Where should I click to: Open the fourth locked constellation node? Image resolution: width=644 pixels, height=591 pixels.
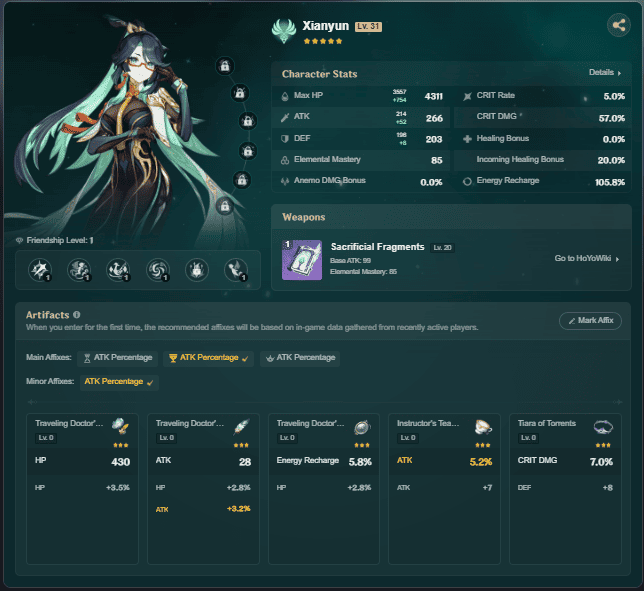[248, 152]
